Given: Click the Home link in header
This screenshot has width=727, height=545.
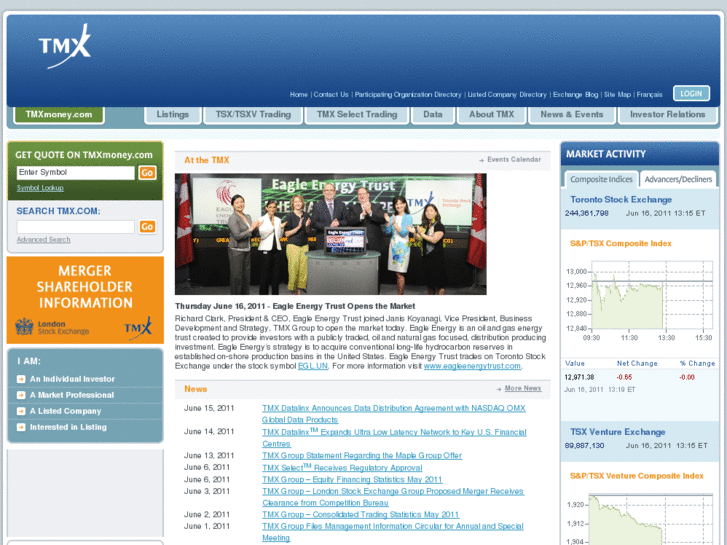Looking at the screenshot, I should [x=299, y=95].
